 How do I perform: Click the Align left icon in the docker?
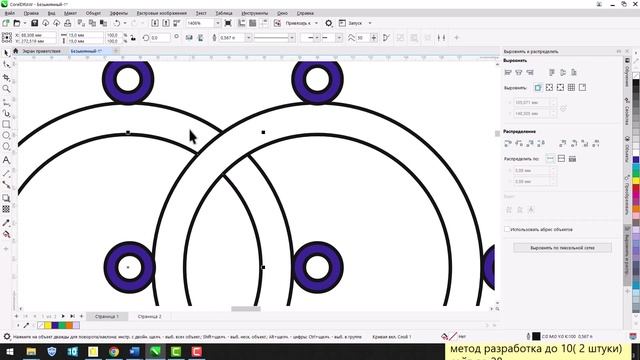tap(508, 73)
